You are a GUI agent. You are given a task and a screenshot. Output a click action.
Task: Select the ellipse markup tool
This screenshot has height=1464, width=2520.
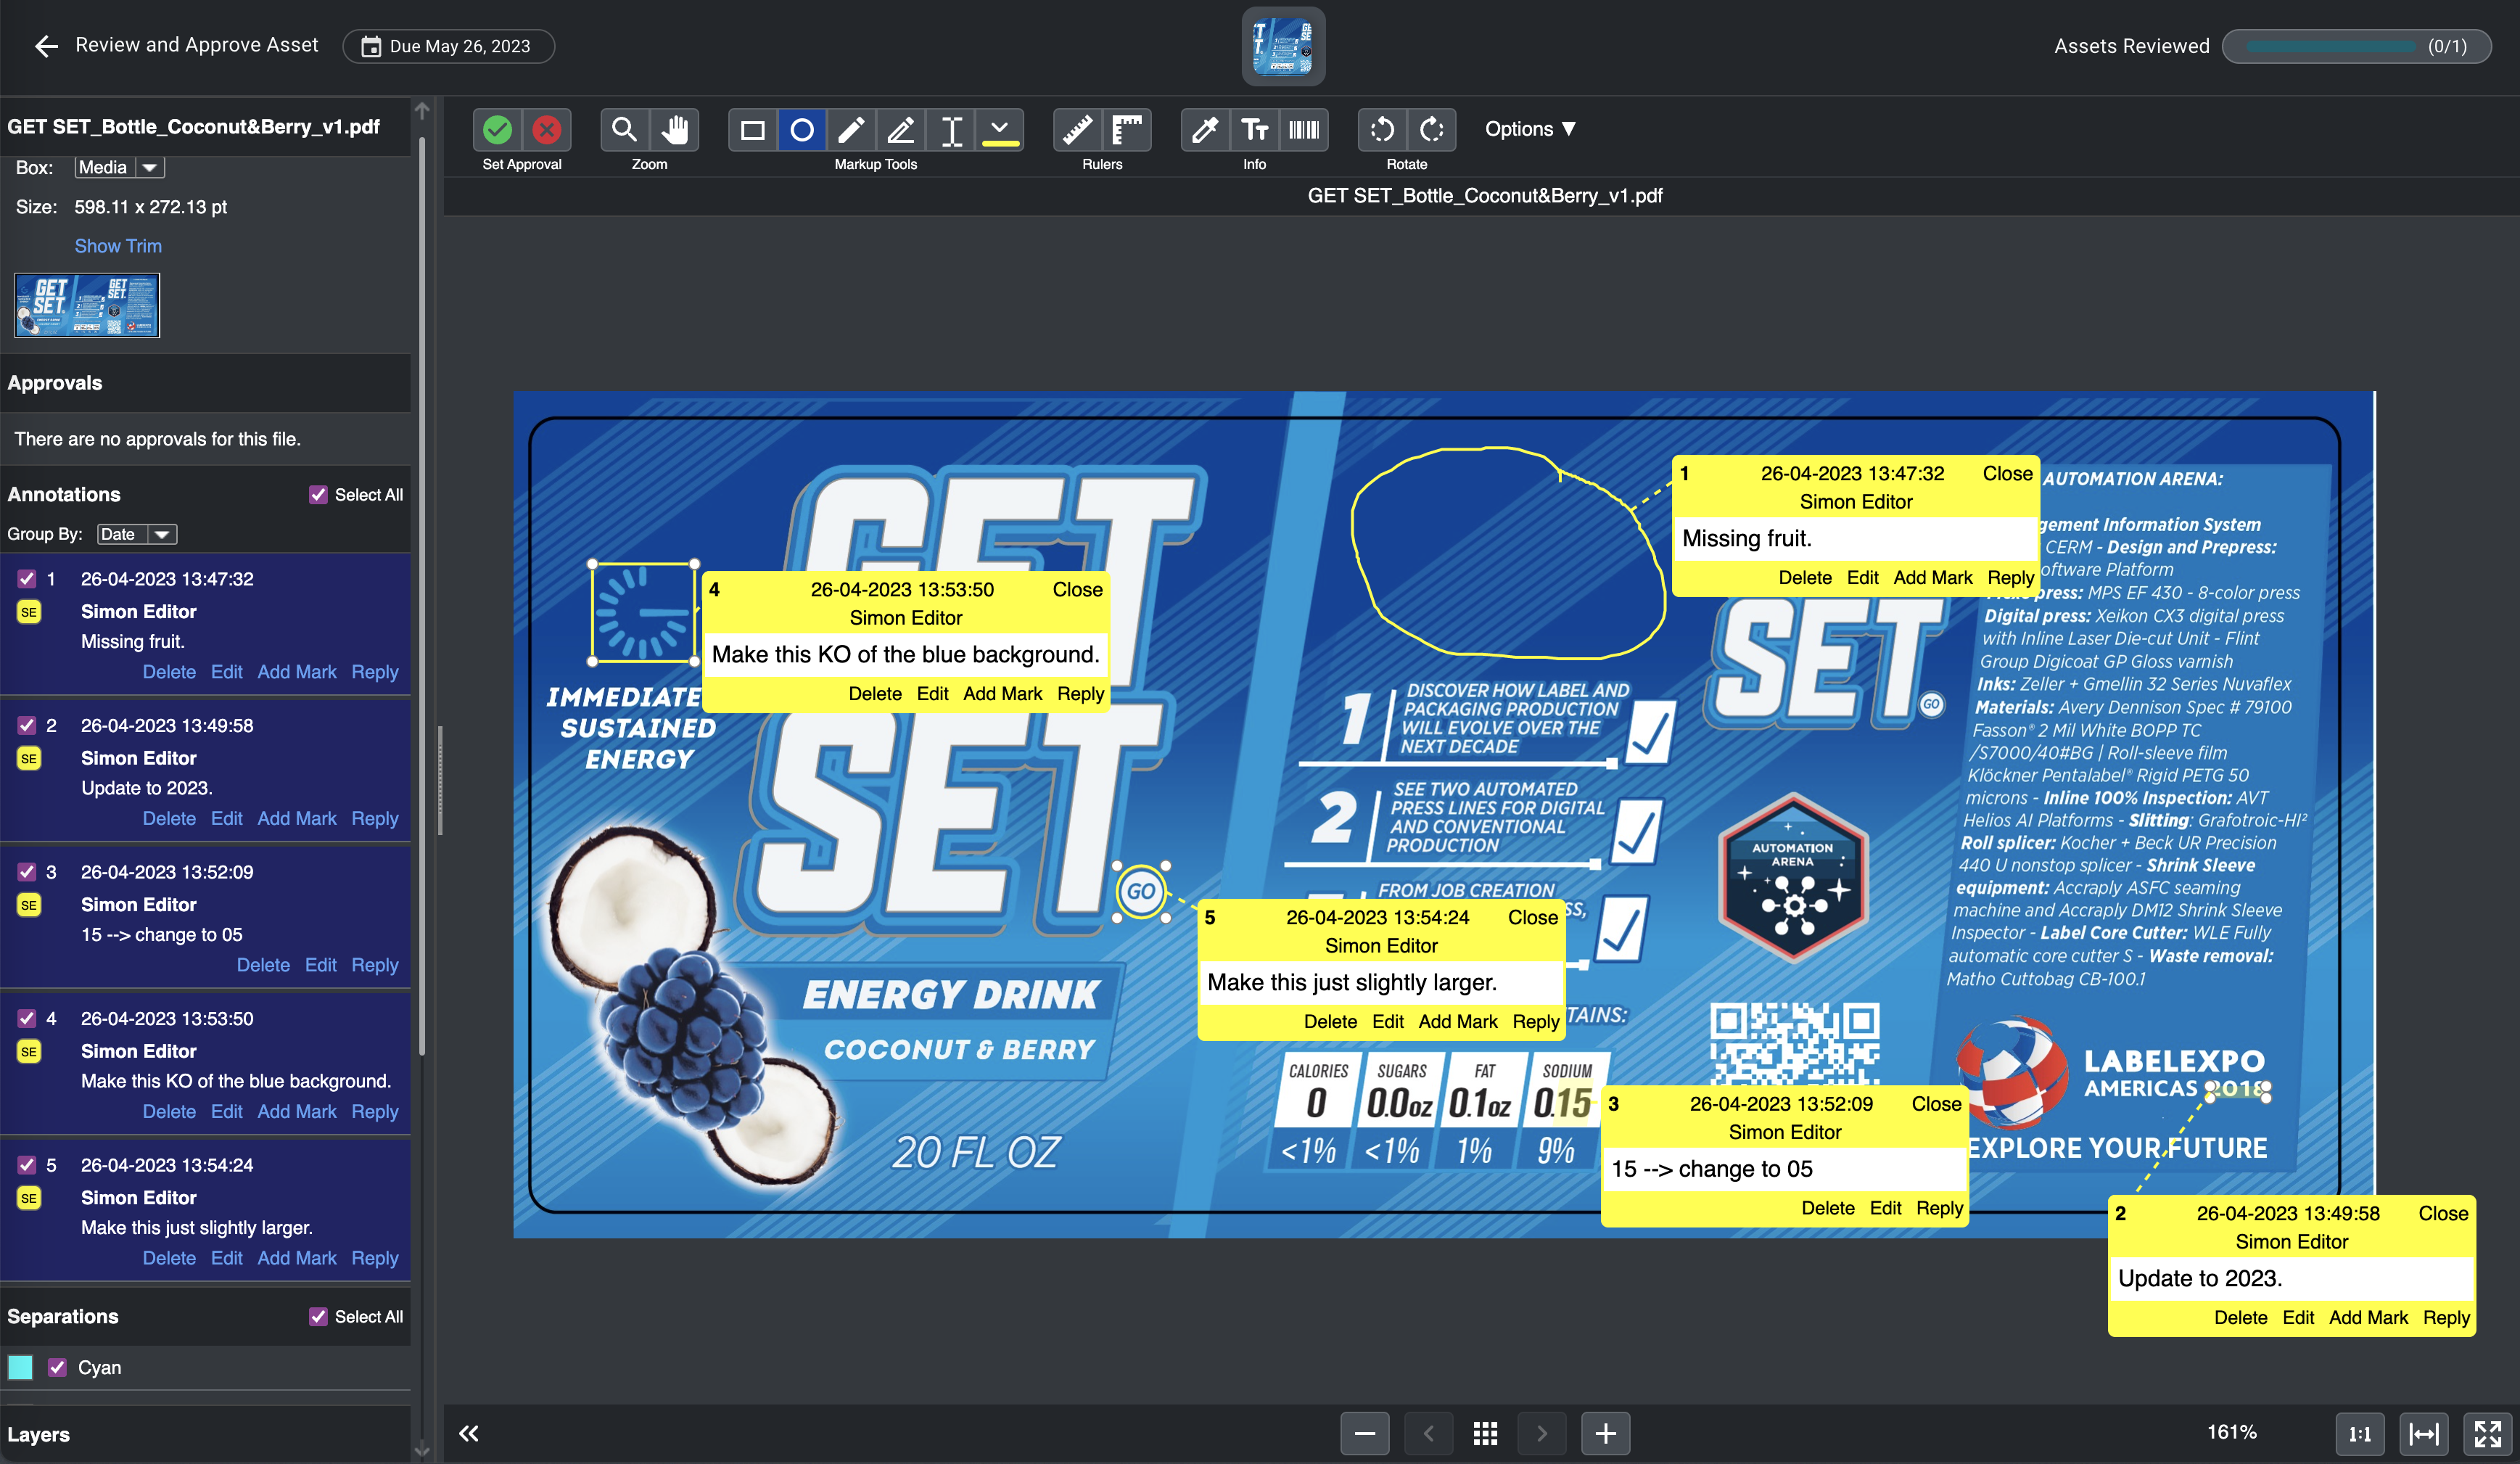(x=802, y=129)
